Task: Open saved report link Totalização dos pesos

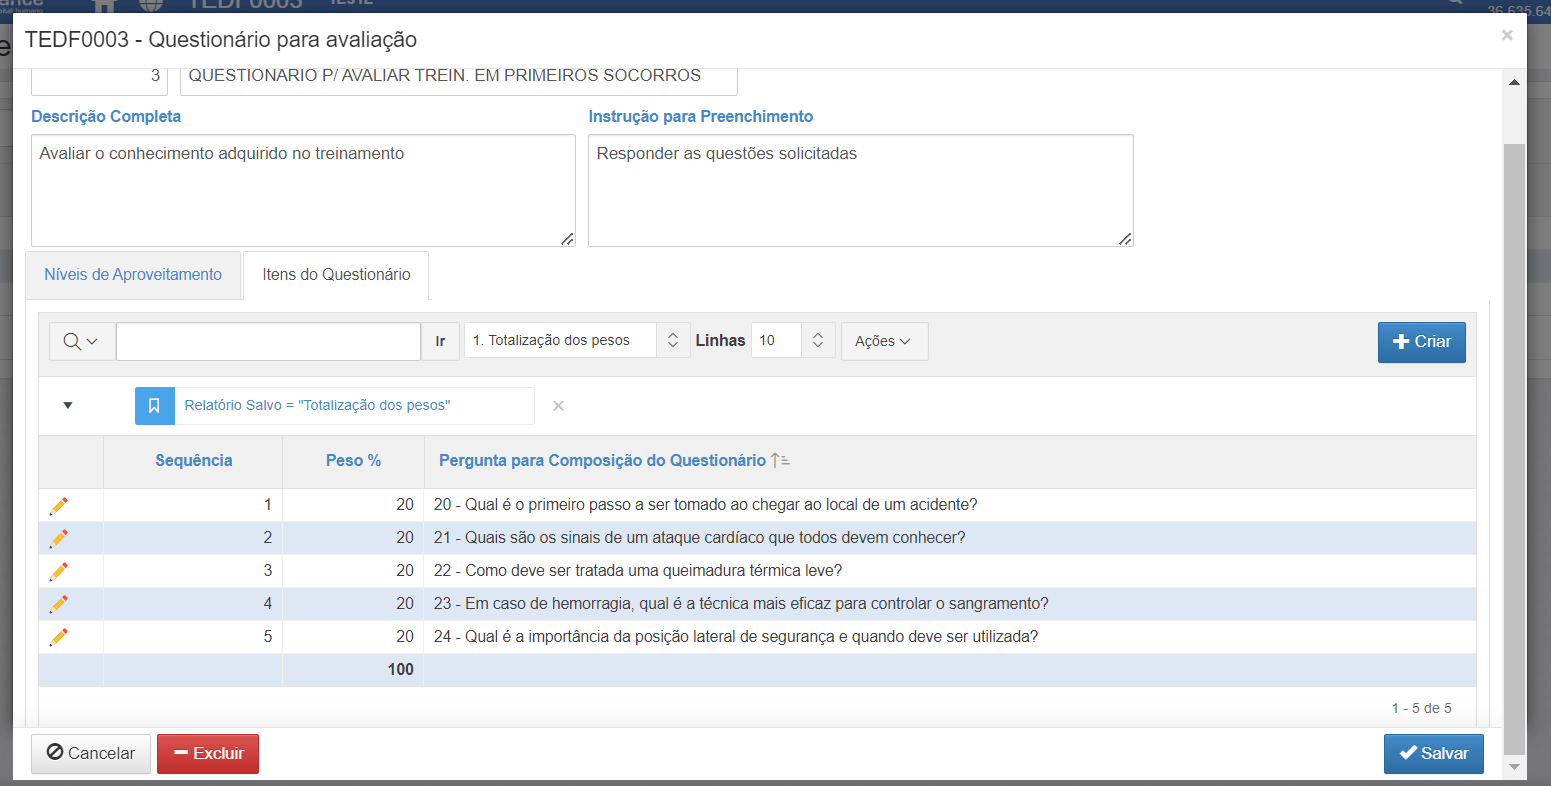Action: point(317,406)
